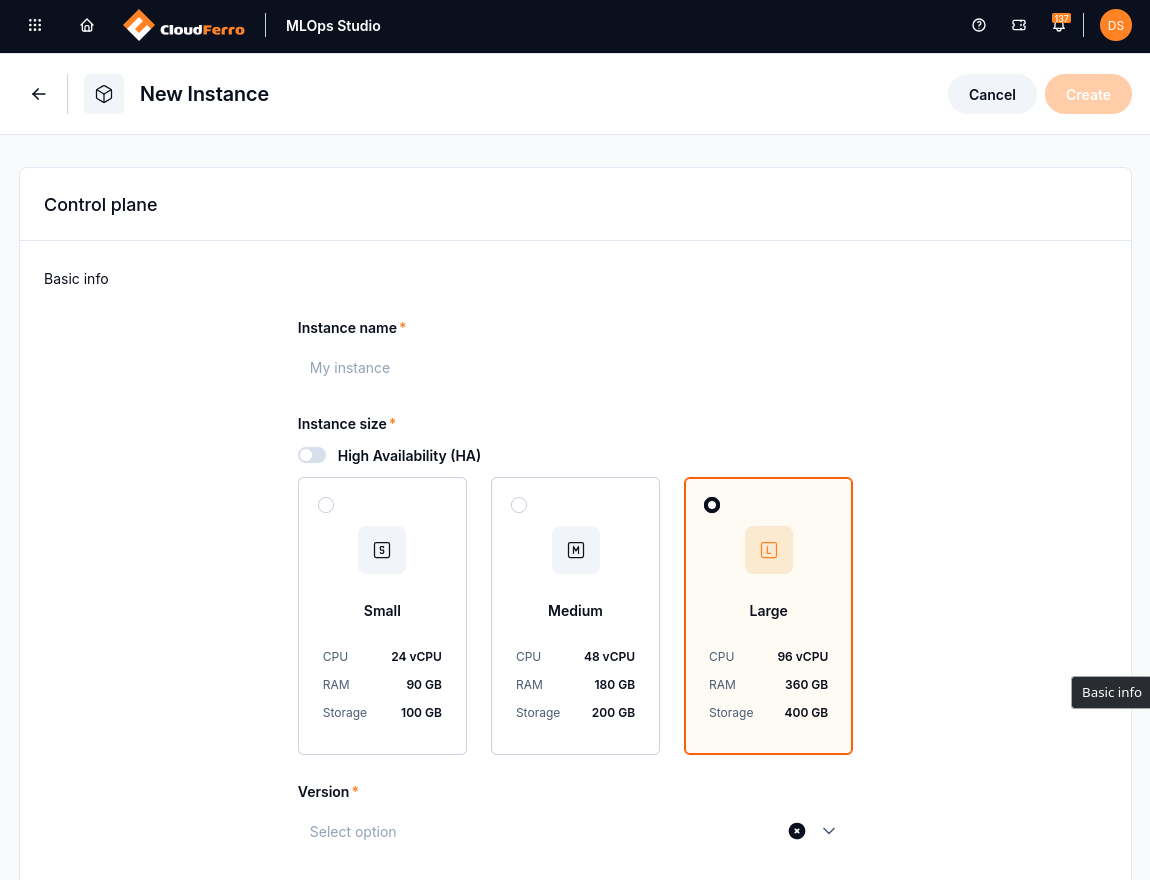This screenshot has width=1150, height=880.
Task: Click the Basic info side tab
Action: [x=1110, y=692]
